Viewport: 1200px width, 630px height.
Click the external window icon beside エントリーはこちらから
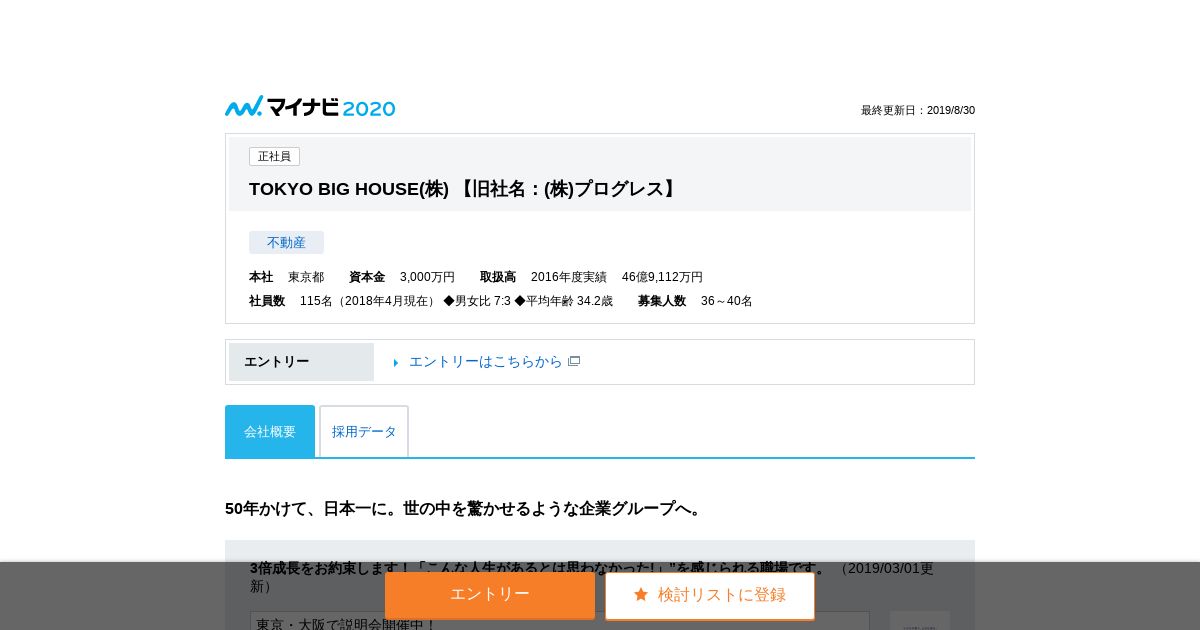(574, 361)
